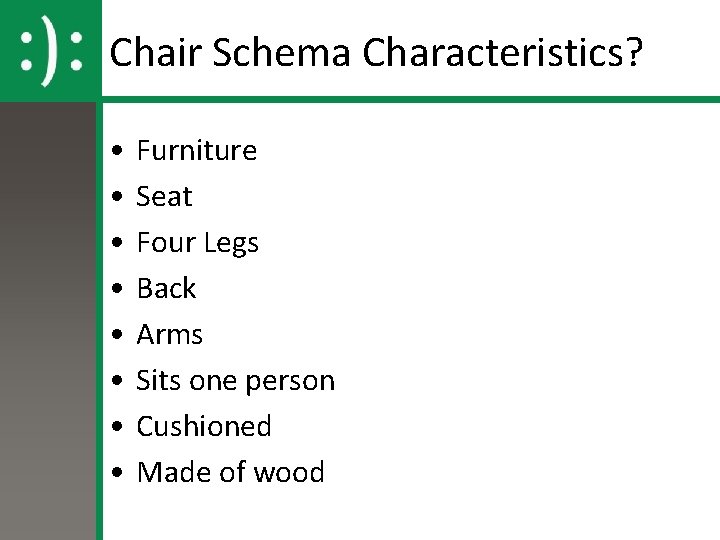Viewport: 720px width, 540px height.
Task: Click the Sits one person line
Action: 236,381
